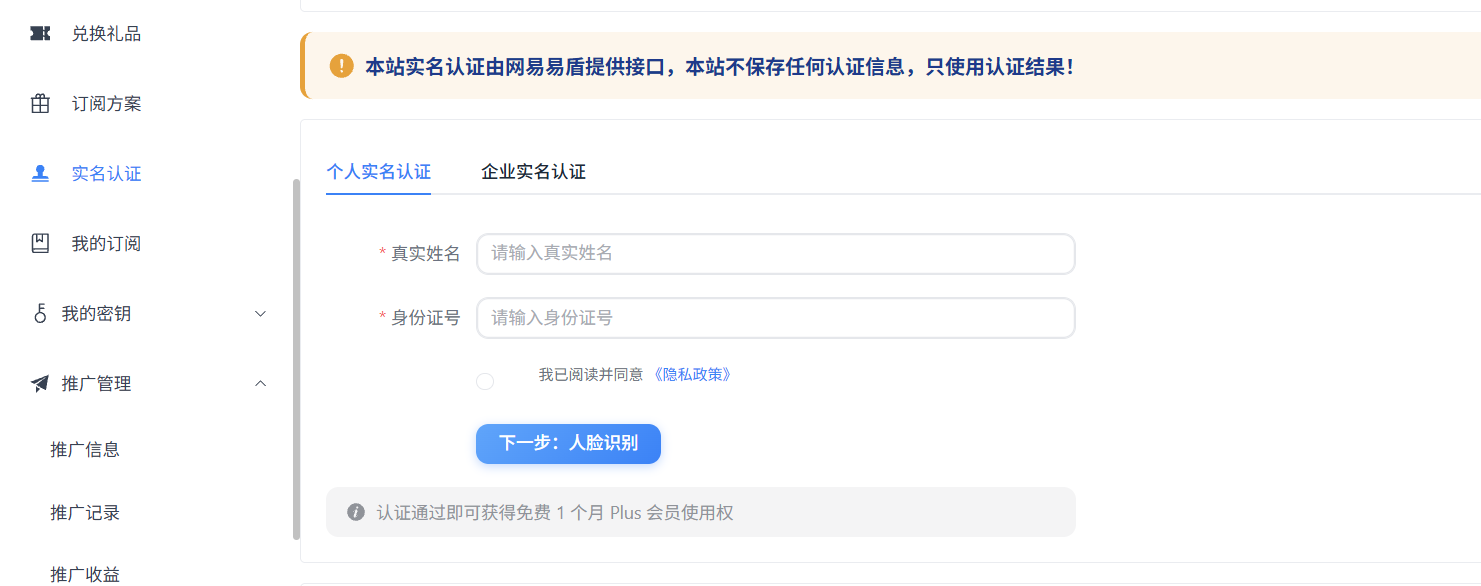Click the text 认证通过即可获得免费 1 个月 Plus 会员使用权
Screen dimensions: 1481x586
pos(555,513)
